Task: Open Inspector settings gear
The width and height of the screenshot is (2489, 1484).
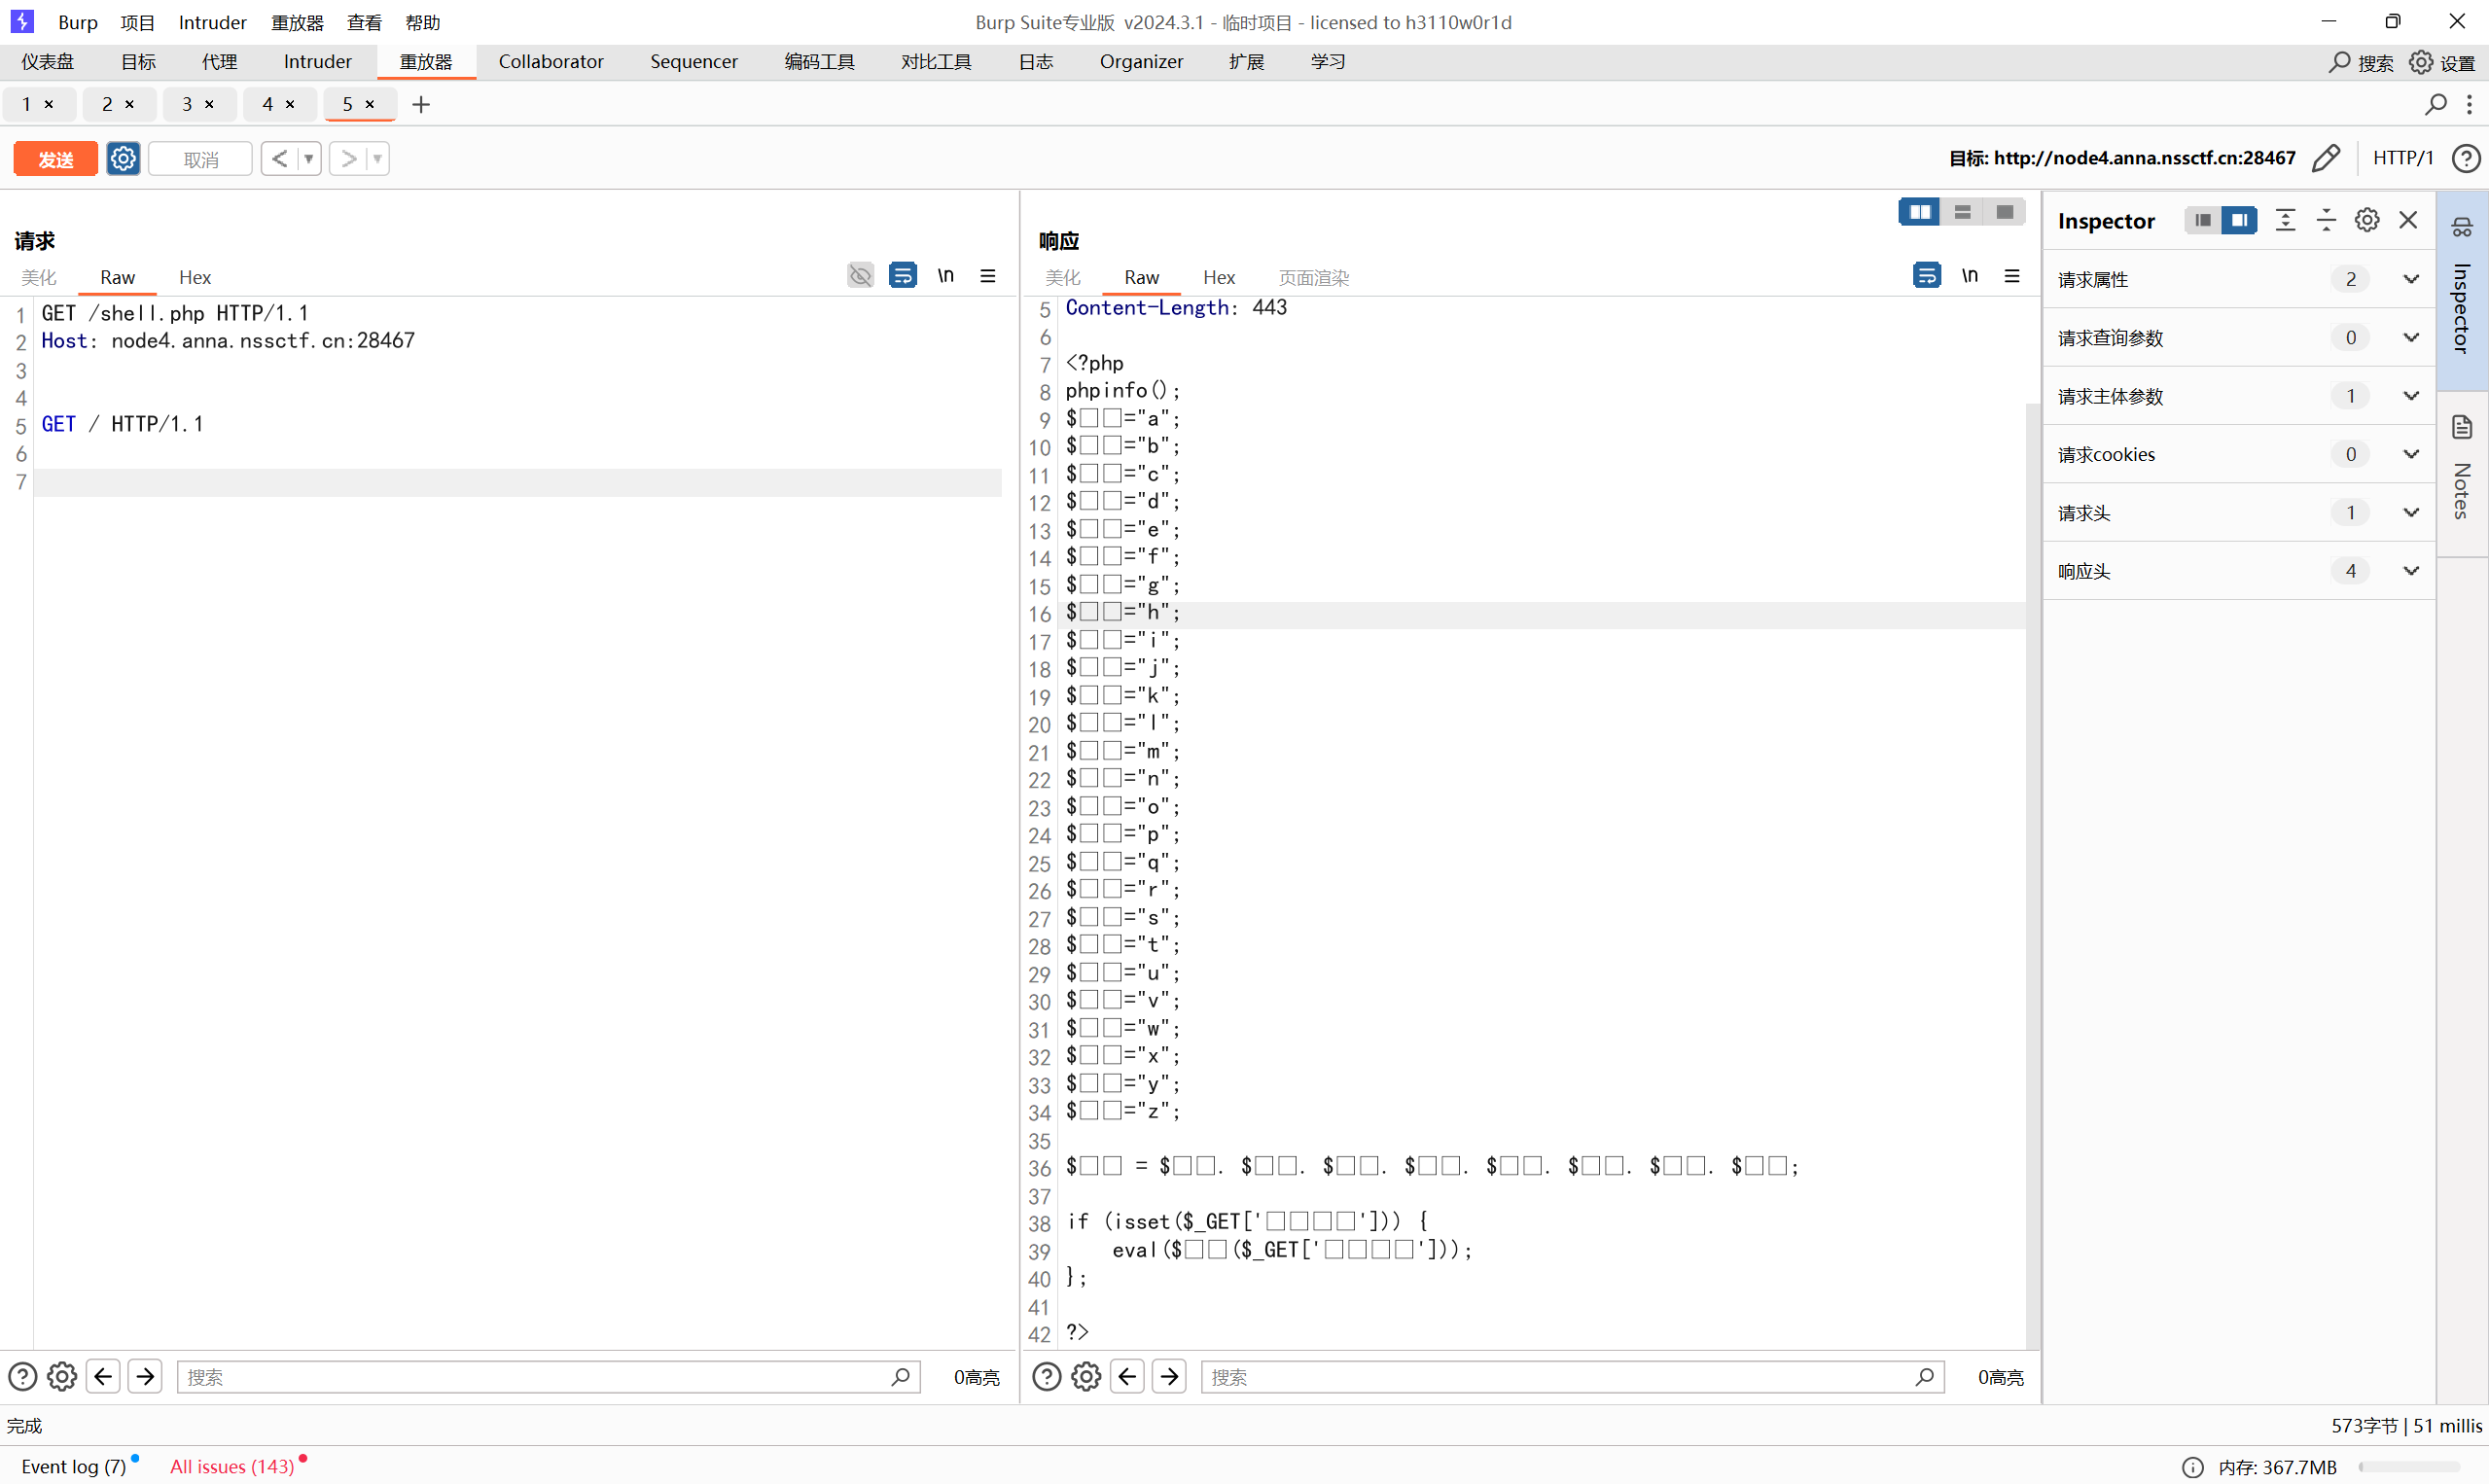Action: [x=2367, y=220]
